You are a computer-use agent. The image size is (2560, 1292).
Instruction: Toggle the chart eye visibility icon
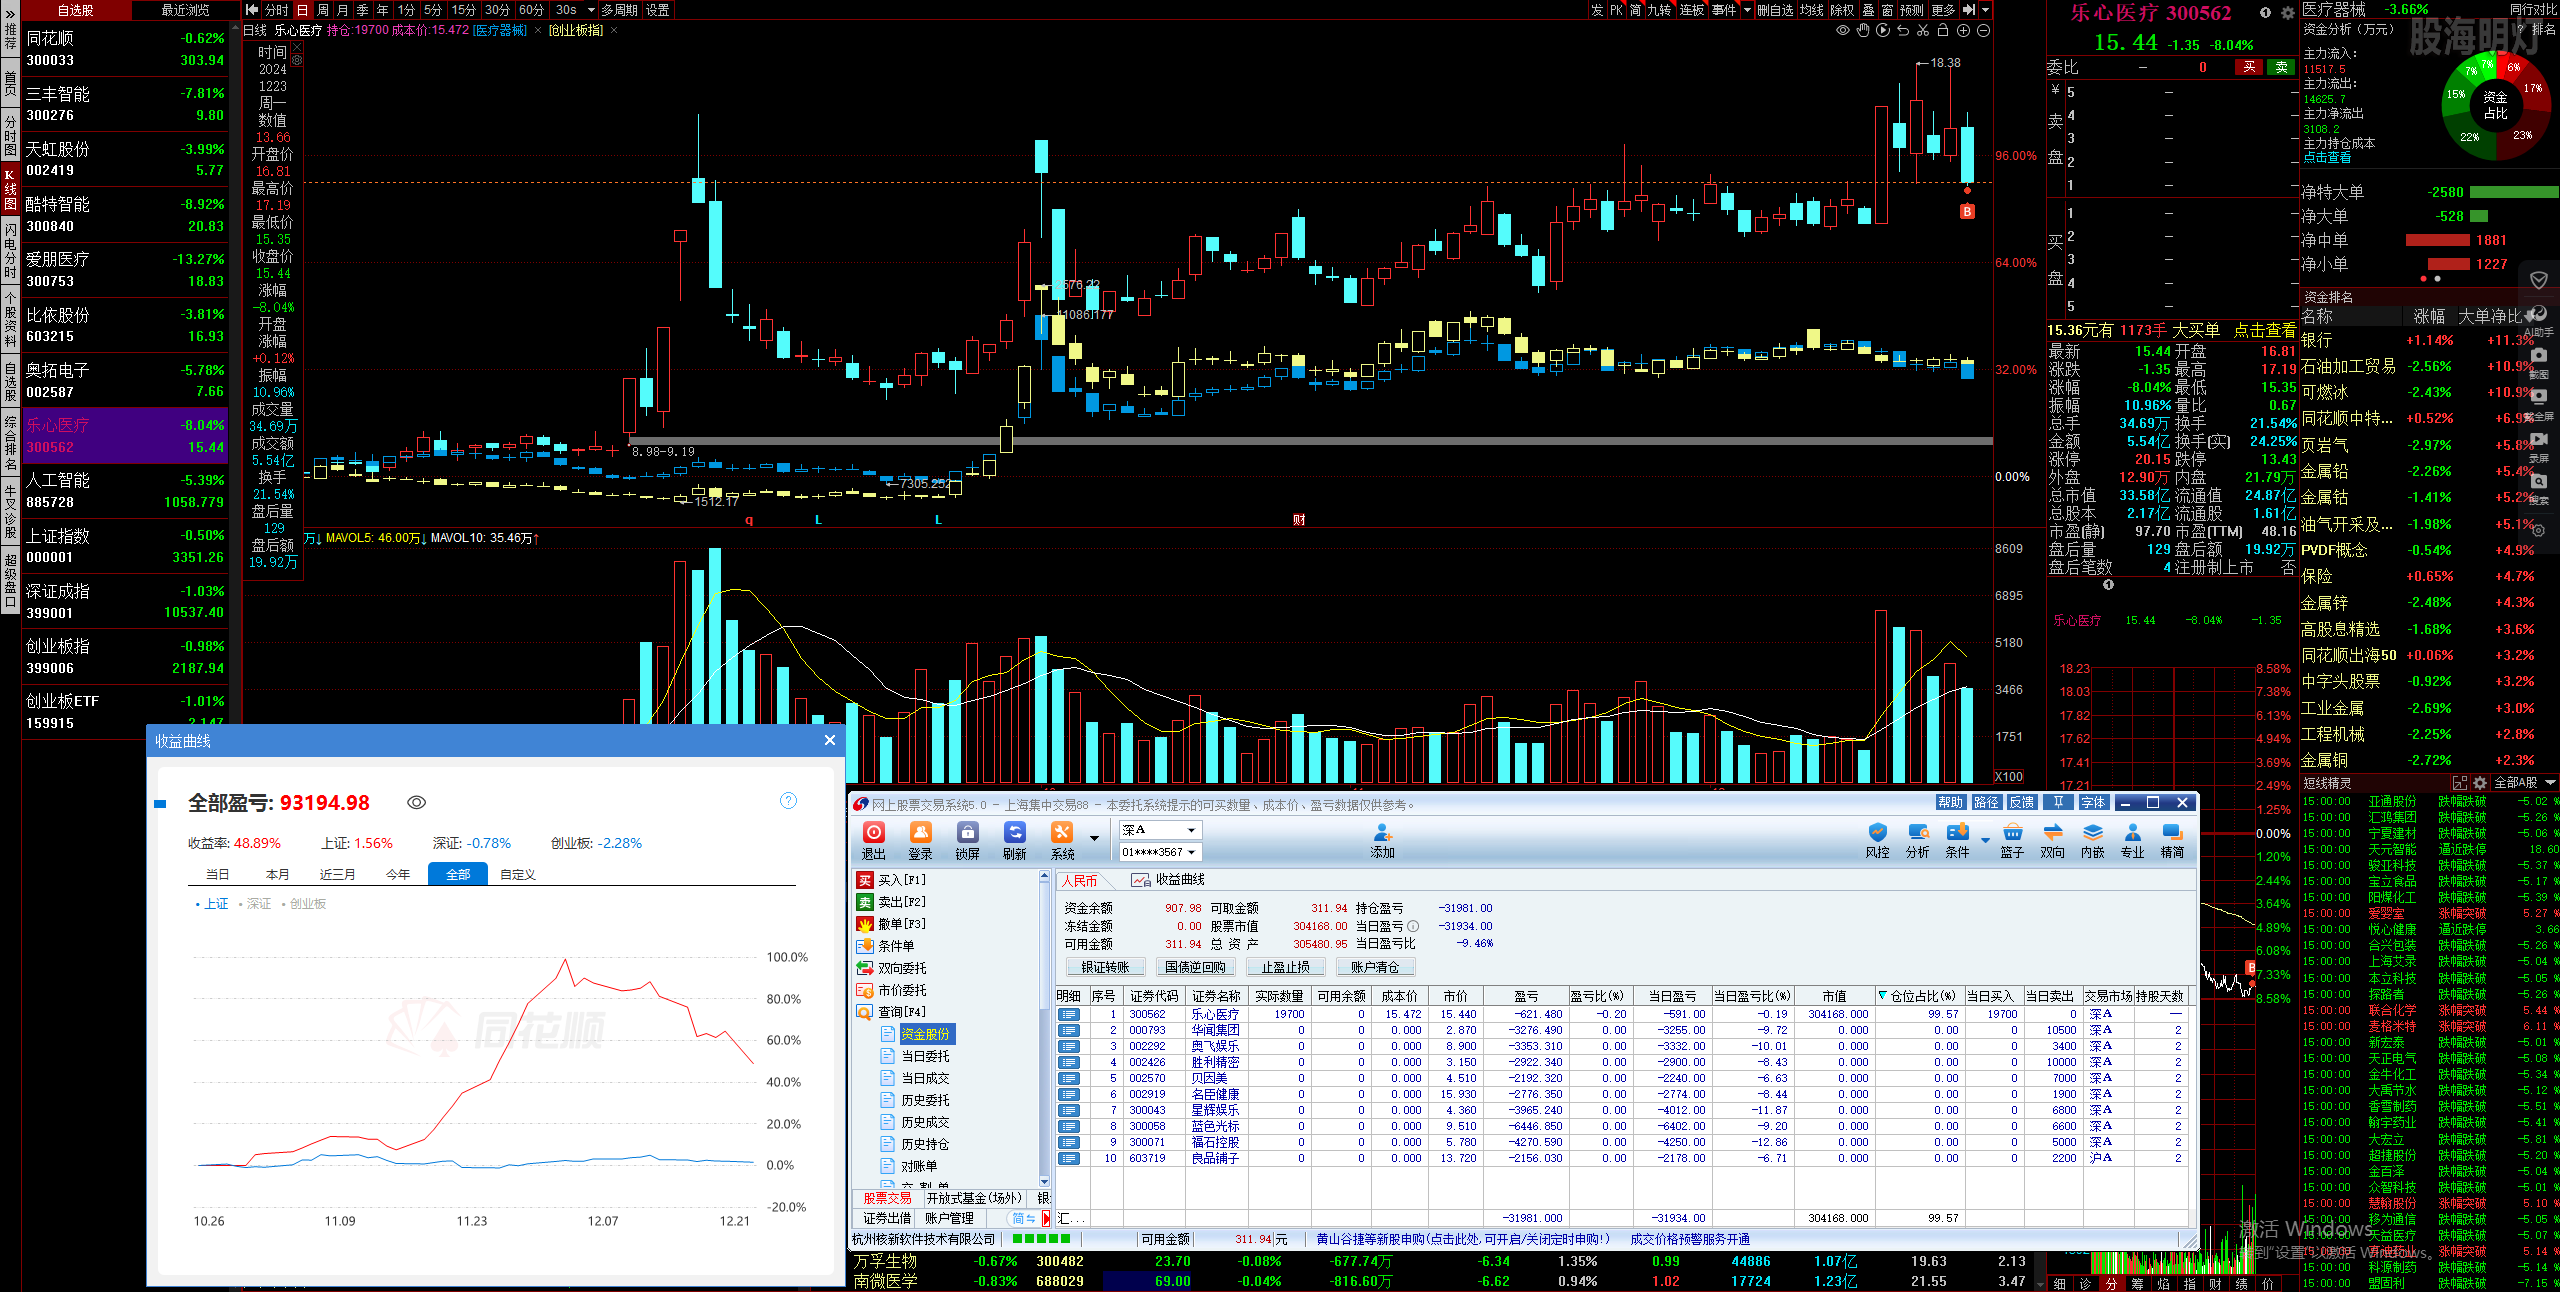[1843, 30]
